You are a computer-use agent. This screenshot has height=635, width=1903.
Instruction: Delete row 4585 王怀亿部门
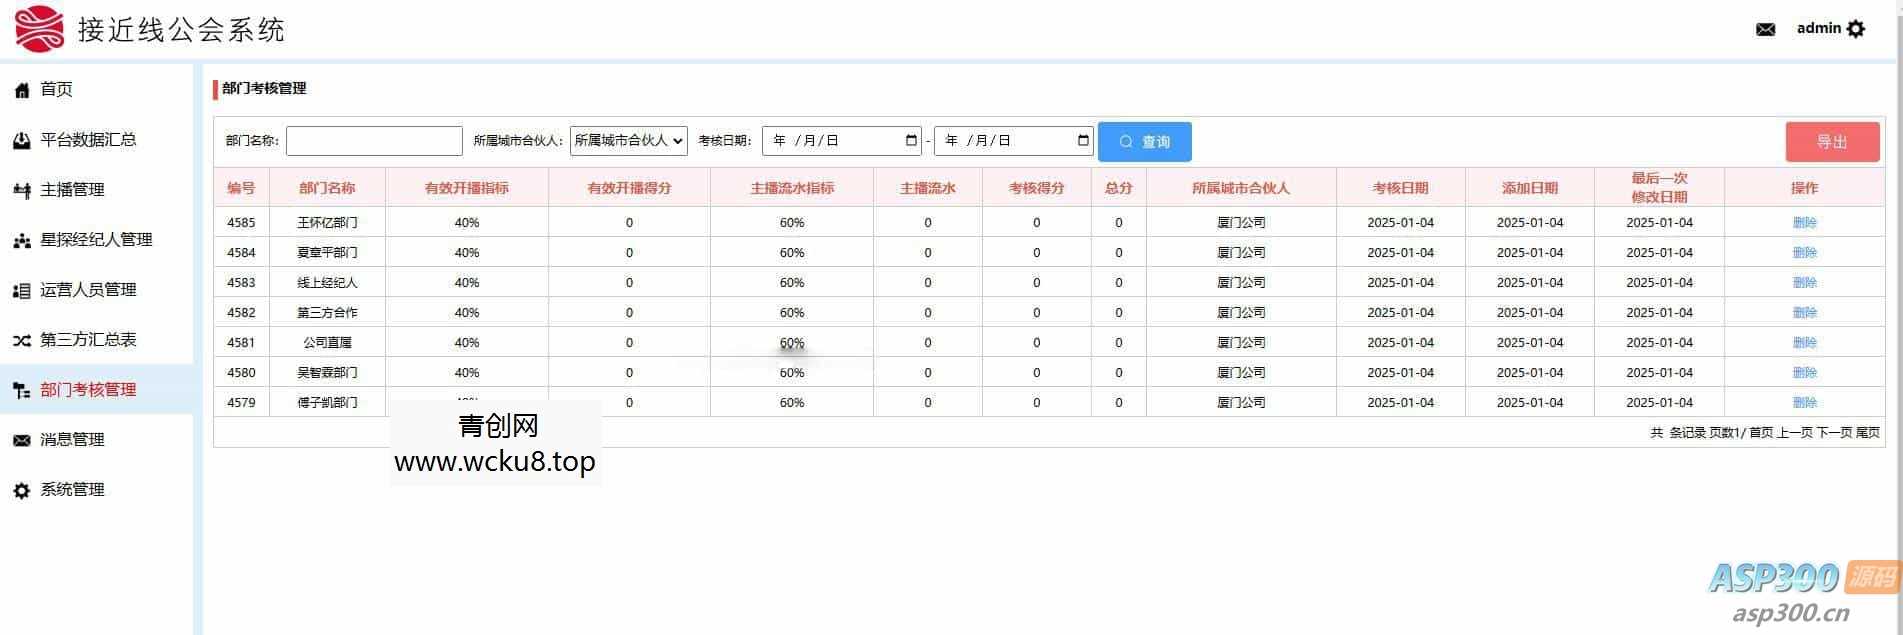(x=1804, y=222)
